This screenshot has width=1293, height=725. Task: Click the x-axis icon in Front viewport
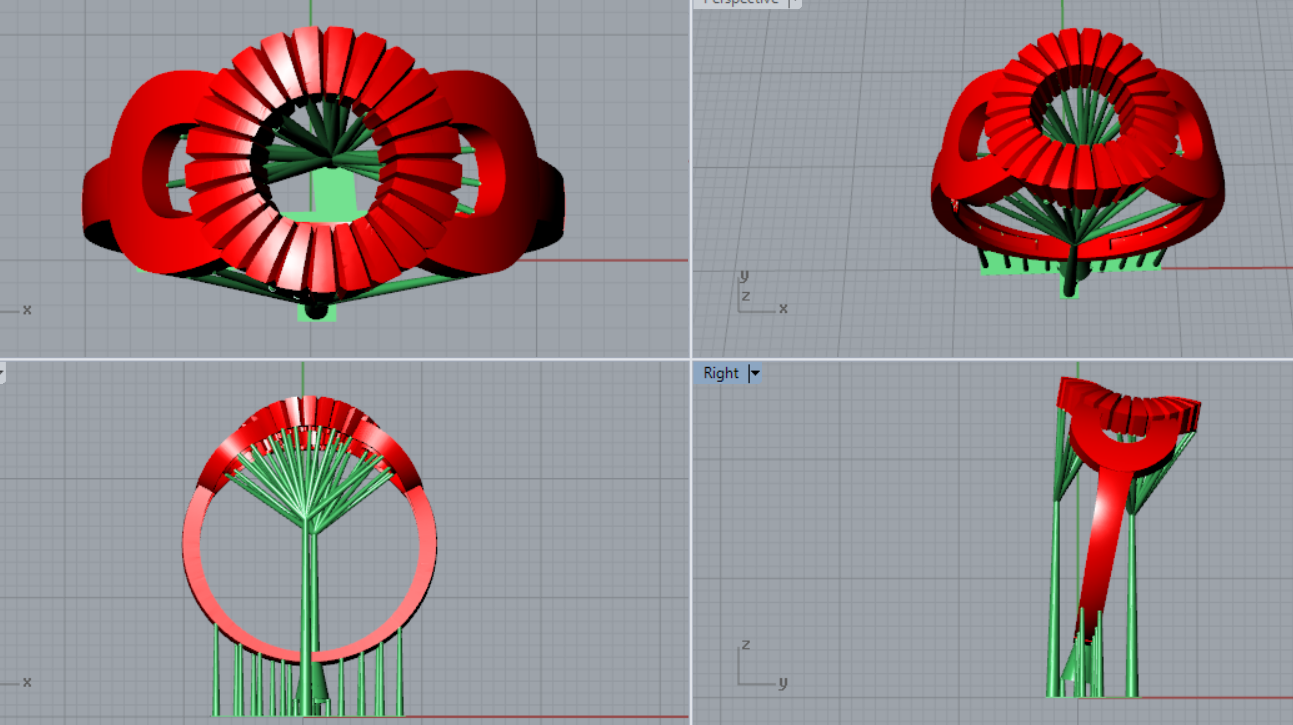point(18,682)
